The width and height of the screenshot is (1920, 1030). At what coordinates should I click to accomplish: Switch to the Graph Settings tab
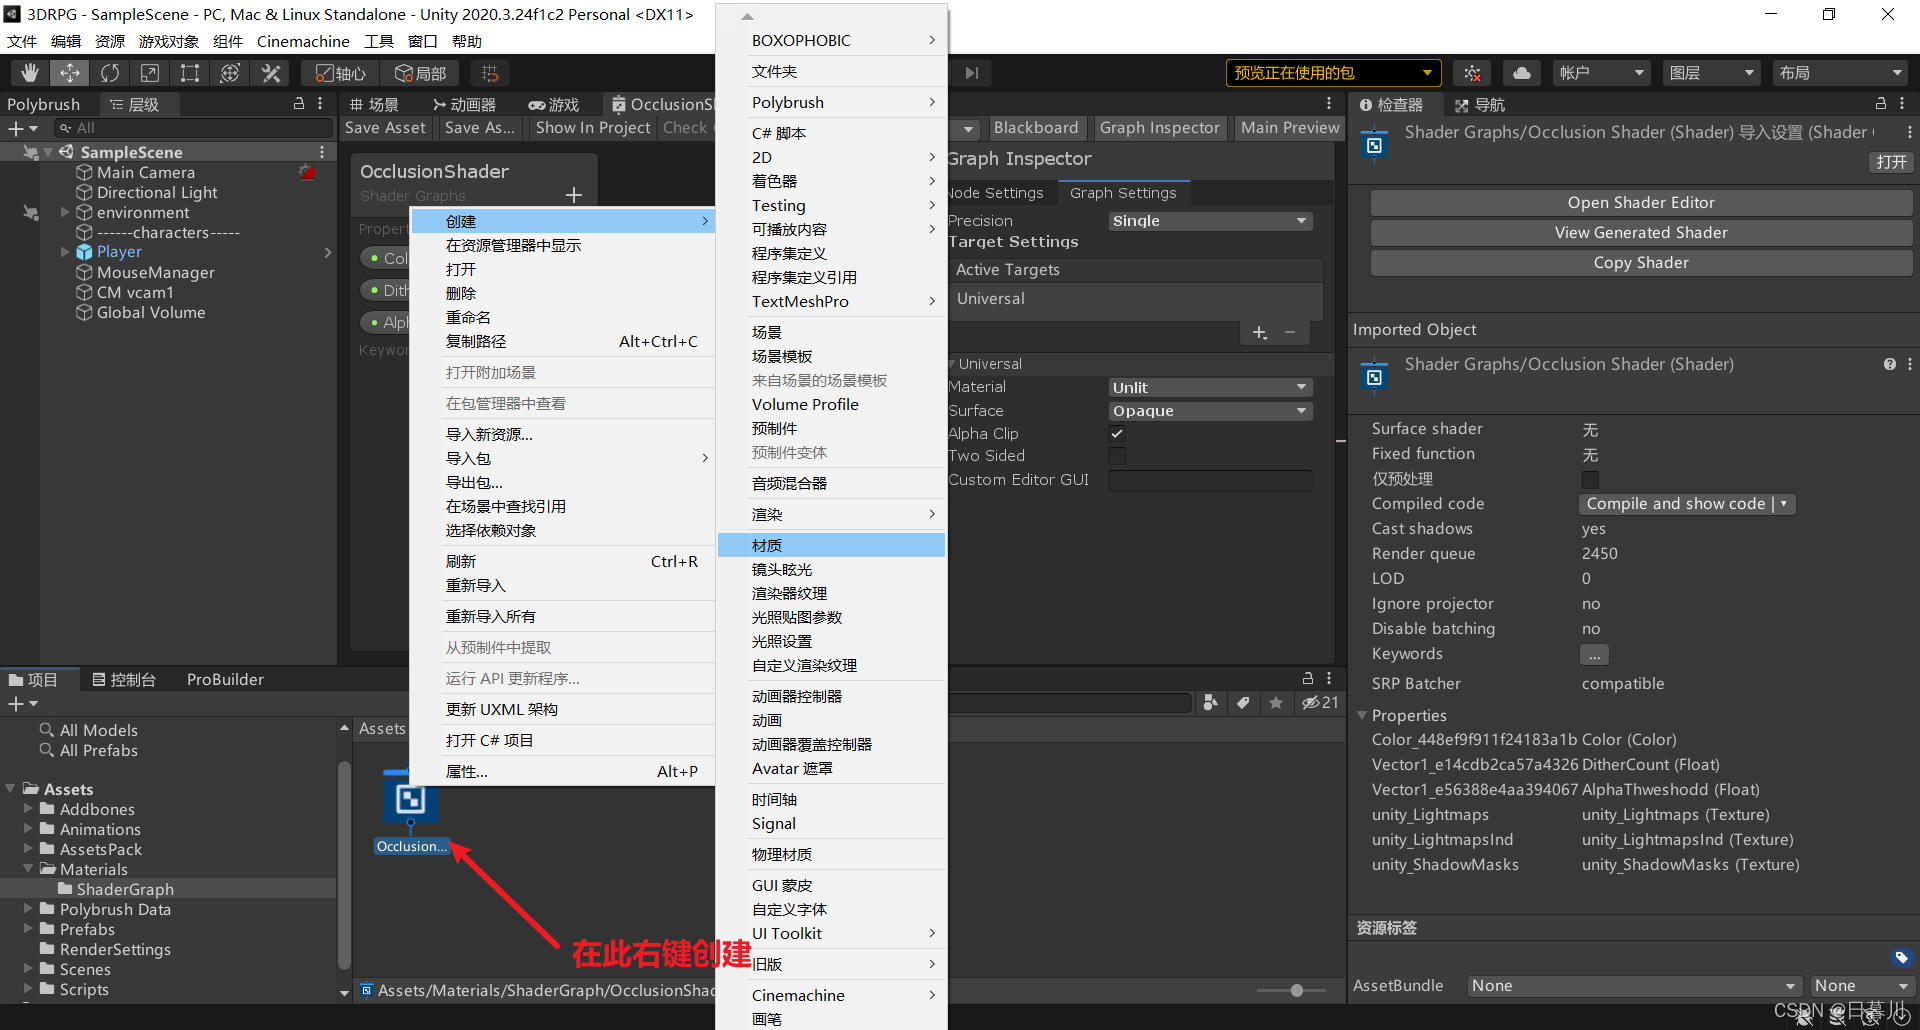point(1123,193)
